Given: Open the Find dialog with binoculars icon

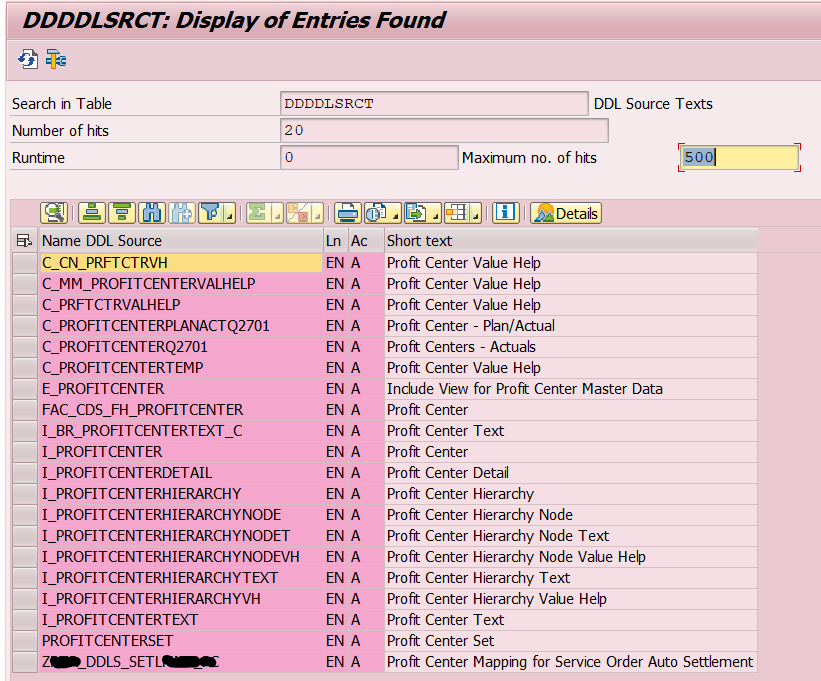Looking at the screenshot, I should point(152,213).
